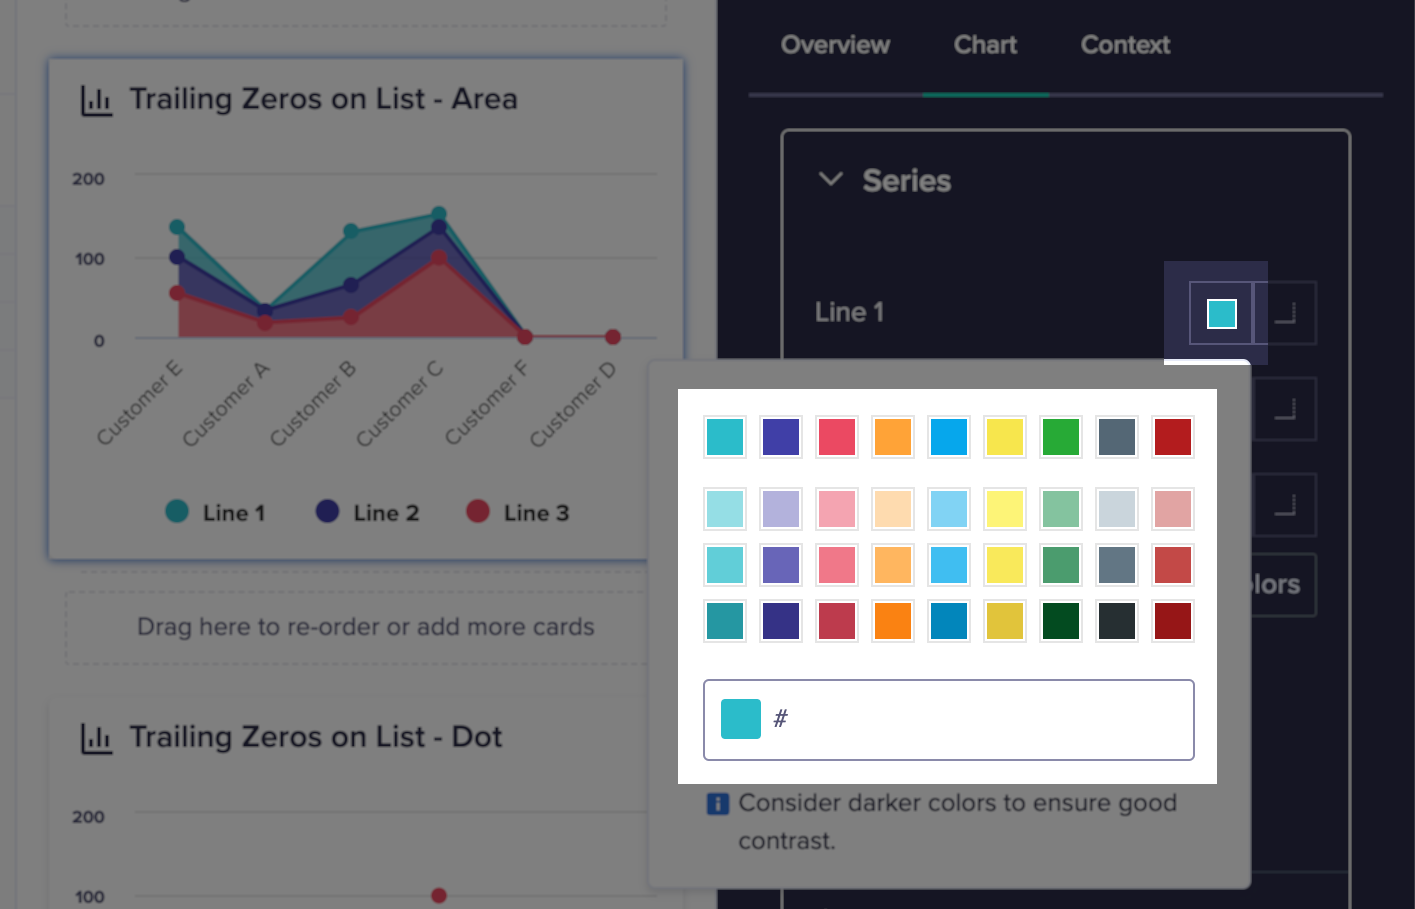The width and height of the screenshot is (1415, 909).
Task: Pick the pale yellow swatch in the second row
Action: coord(1004,508)
